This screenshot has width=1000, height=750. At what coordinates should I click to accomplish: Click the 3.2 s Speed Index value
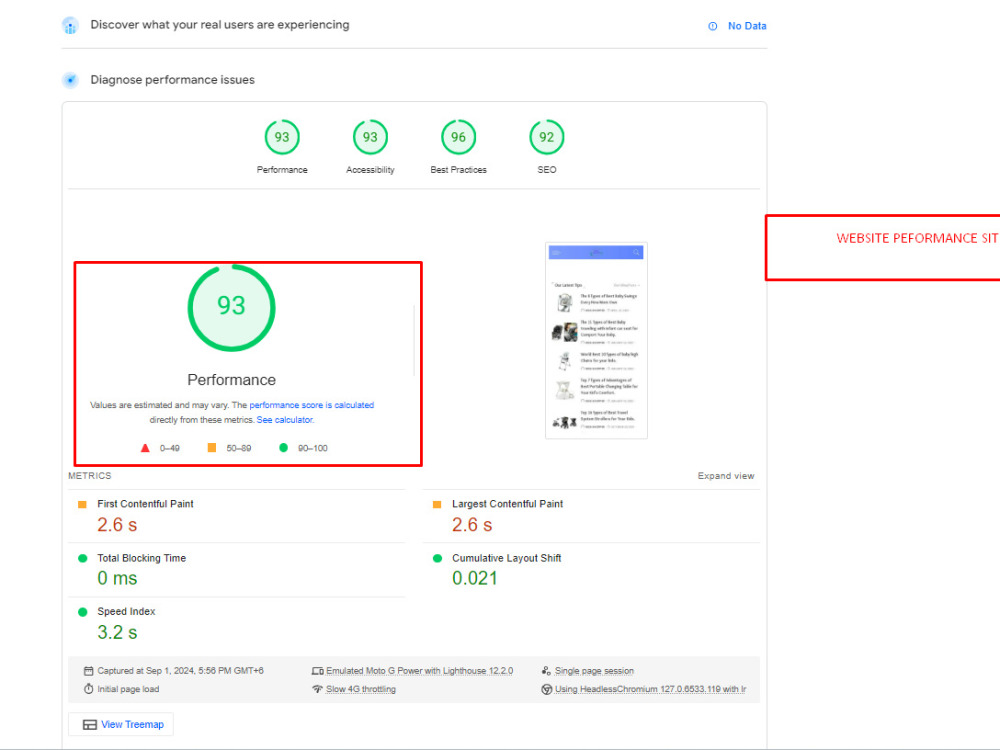coord(117,633)
